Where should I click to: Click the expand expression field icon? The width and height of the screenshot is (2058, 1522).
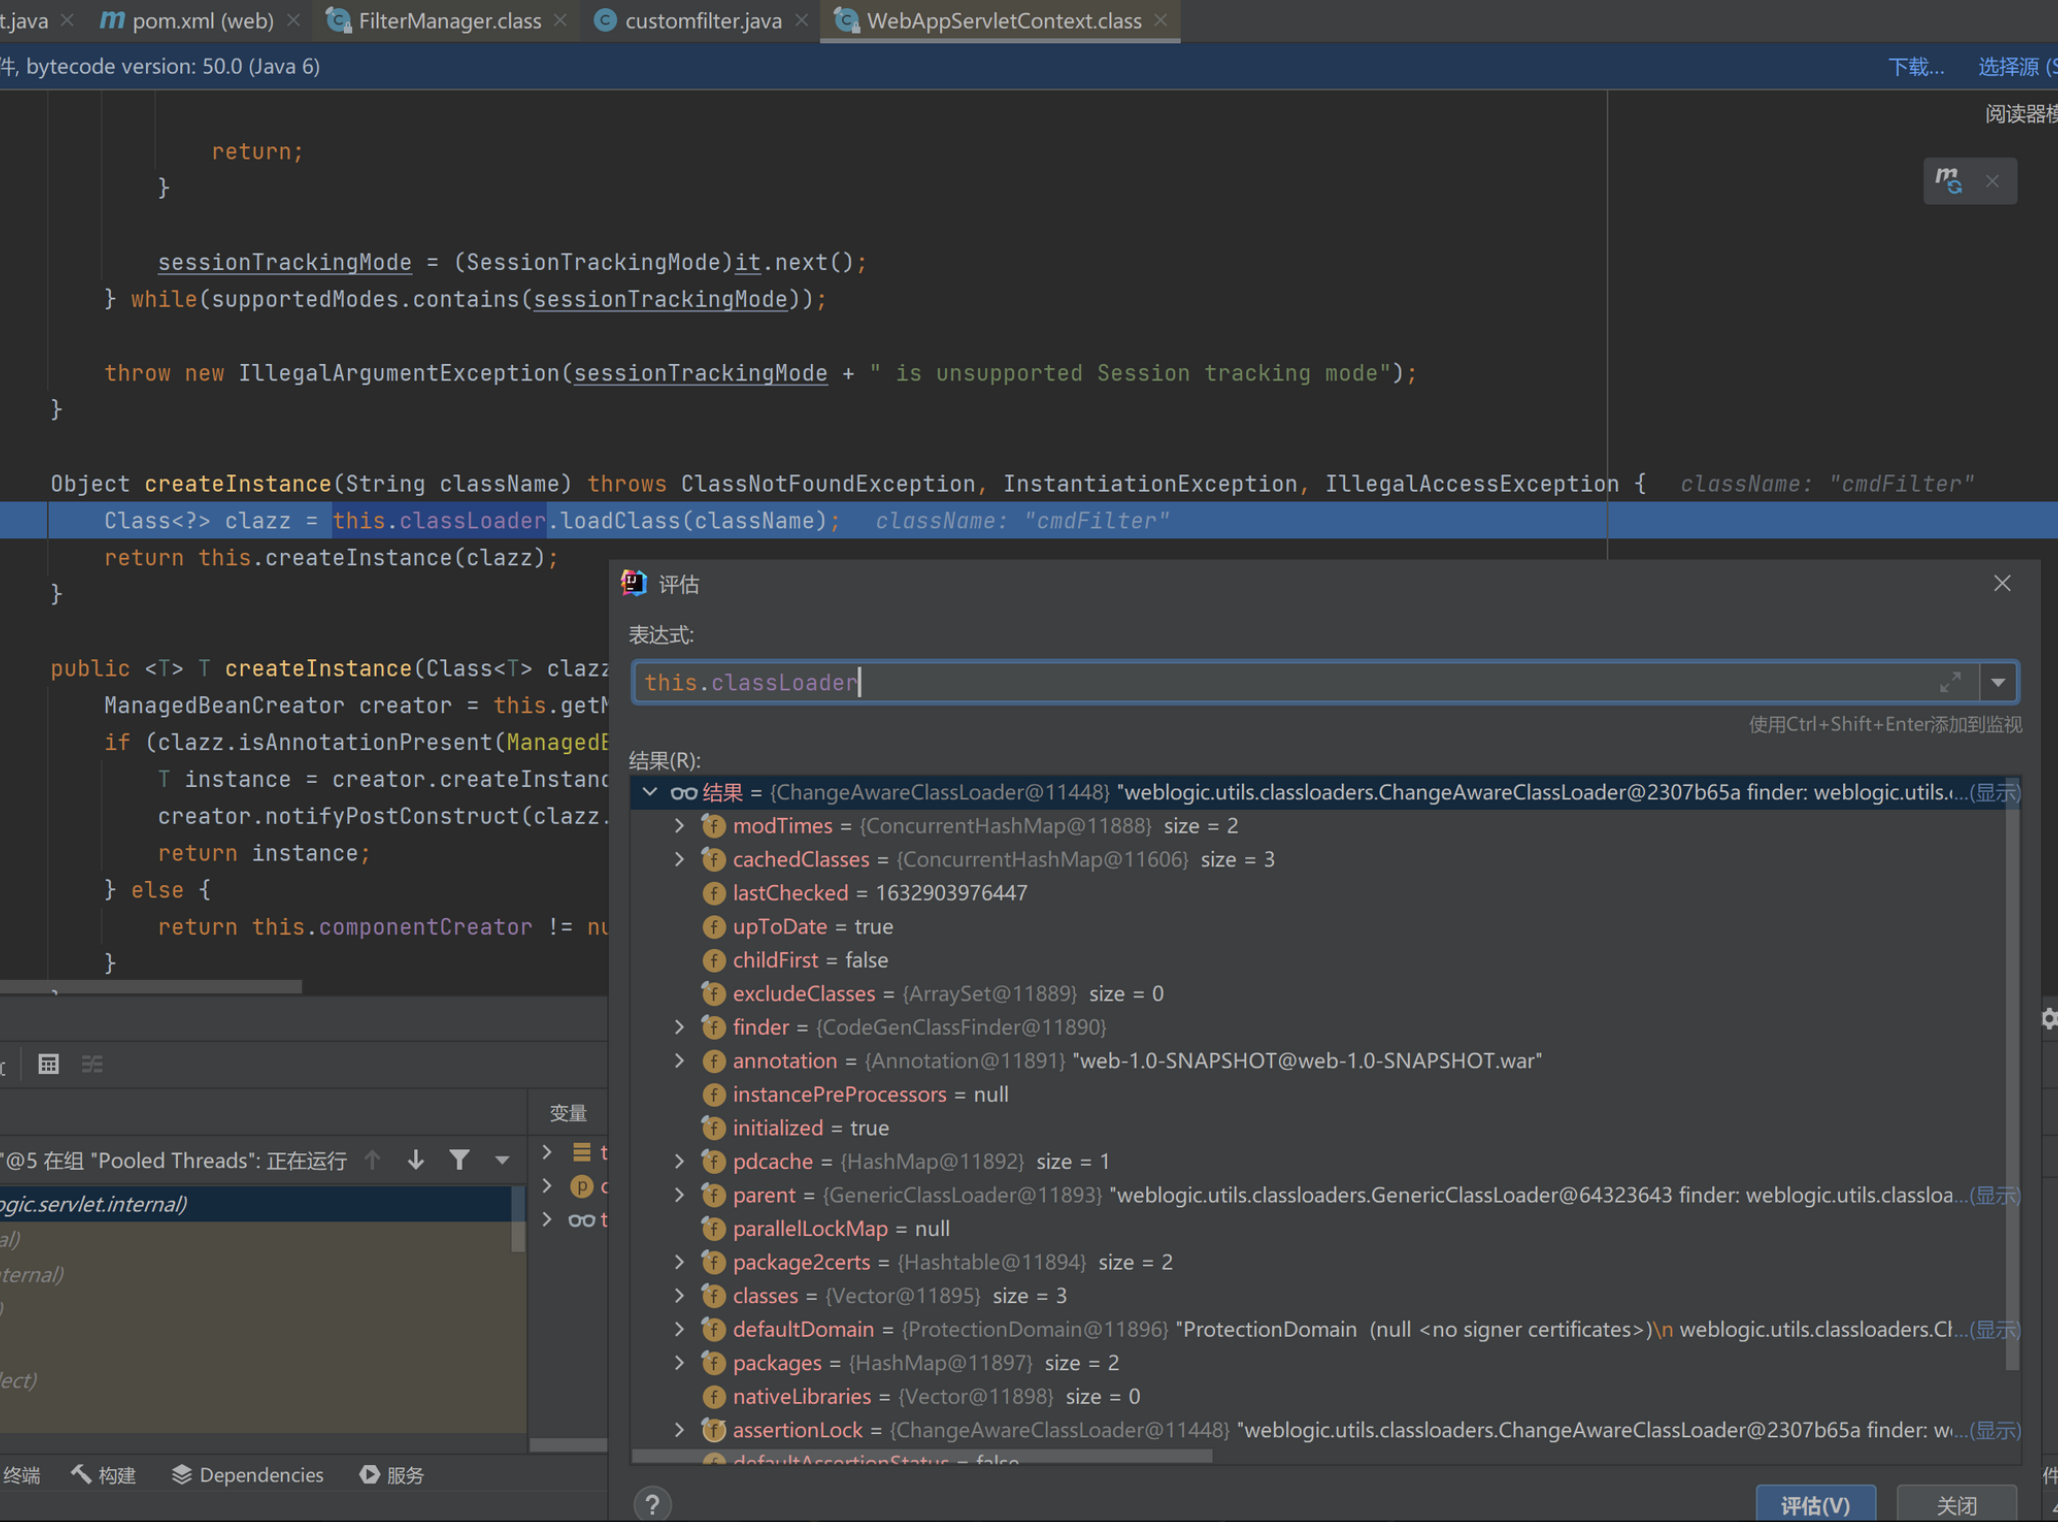click(x=1950, y=683)
